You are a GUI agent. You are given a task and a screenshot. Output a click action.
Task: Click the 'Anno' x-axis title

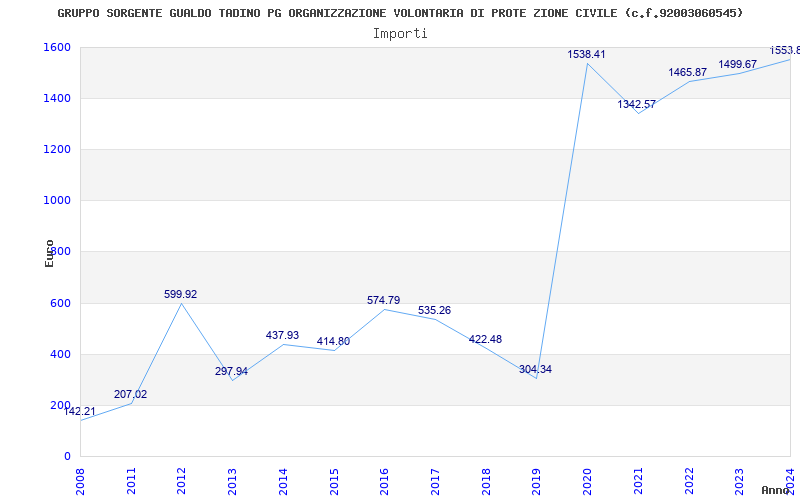click(x=777, y=490)
